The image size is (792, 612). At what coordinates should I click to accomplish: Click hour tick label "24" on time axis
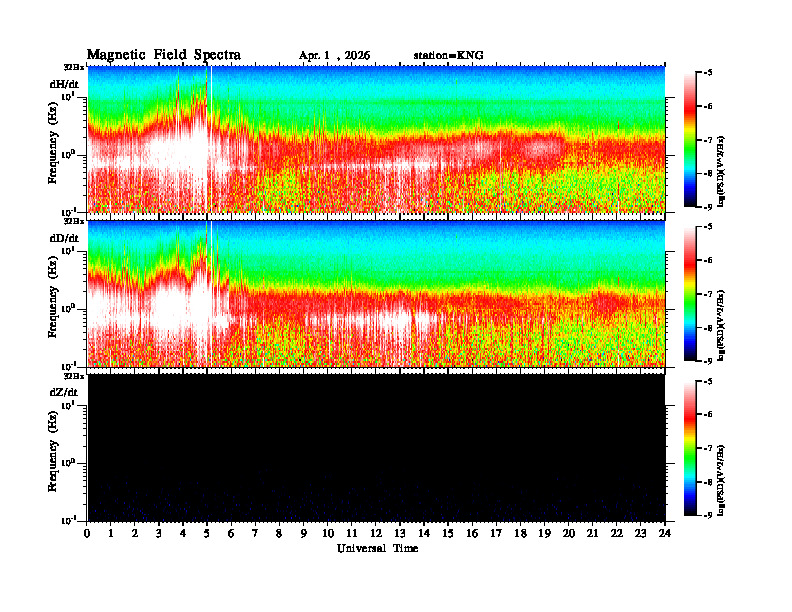point(665,533)
